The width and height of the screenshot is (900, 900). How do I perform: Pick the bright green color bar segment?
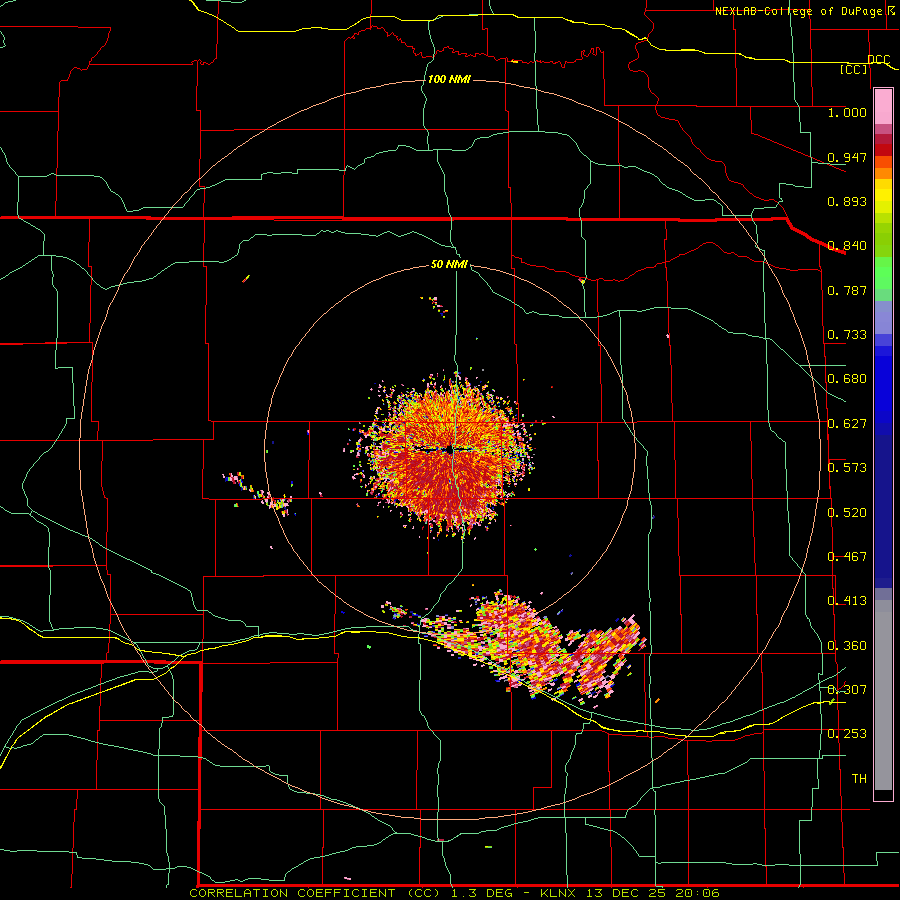click(x=883, y=273)
